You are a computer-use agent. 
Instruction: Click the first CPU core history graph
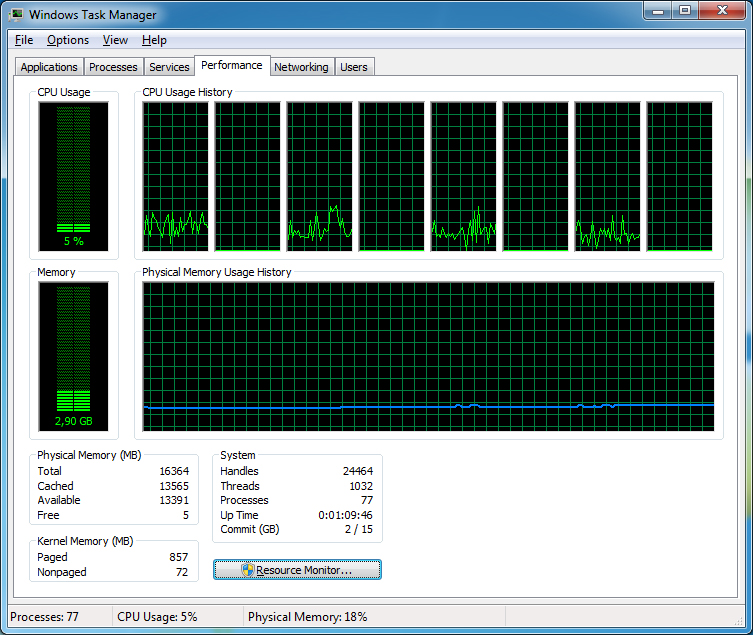[176, 176]
